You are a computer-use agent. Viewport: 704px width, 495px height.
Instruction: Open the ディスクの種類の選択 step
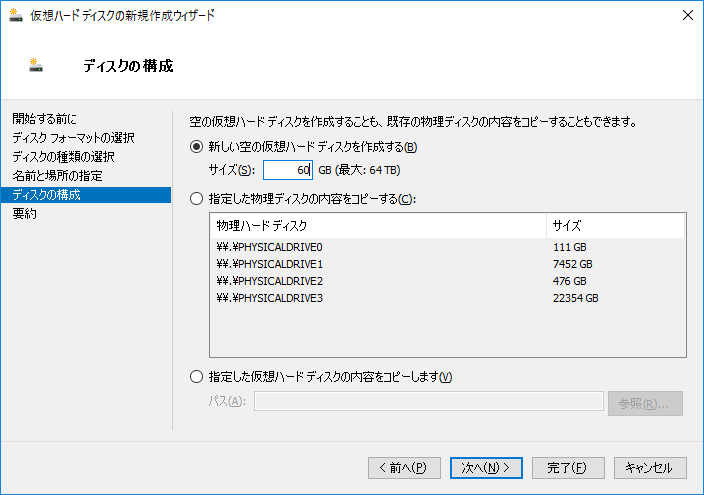[x=63, y=156]
